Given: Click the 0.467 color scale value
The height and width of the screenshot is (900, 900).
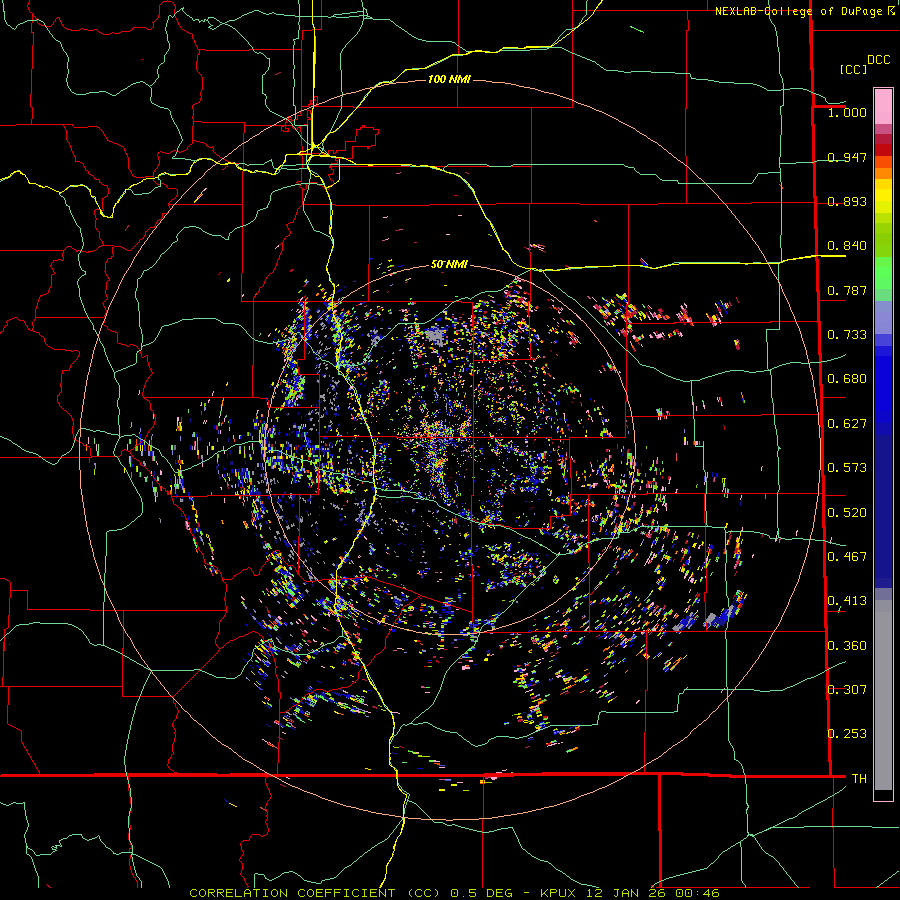Looking at the screenshot, I should point(847,557).
